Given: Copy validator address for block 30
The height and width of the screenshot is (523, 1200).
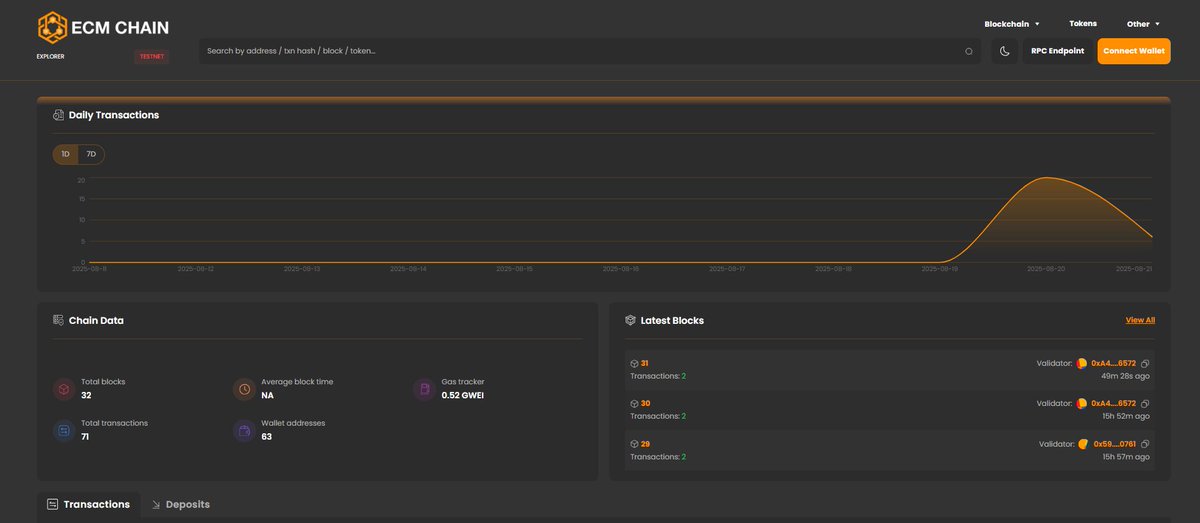Looking at the screenshot, I should pos(1146,403).
